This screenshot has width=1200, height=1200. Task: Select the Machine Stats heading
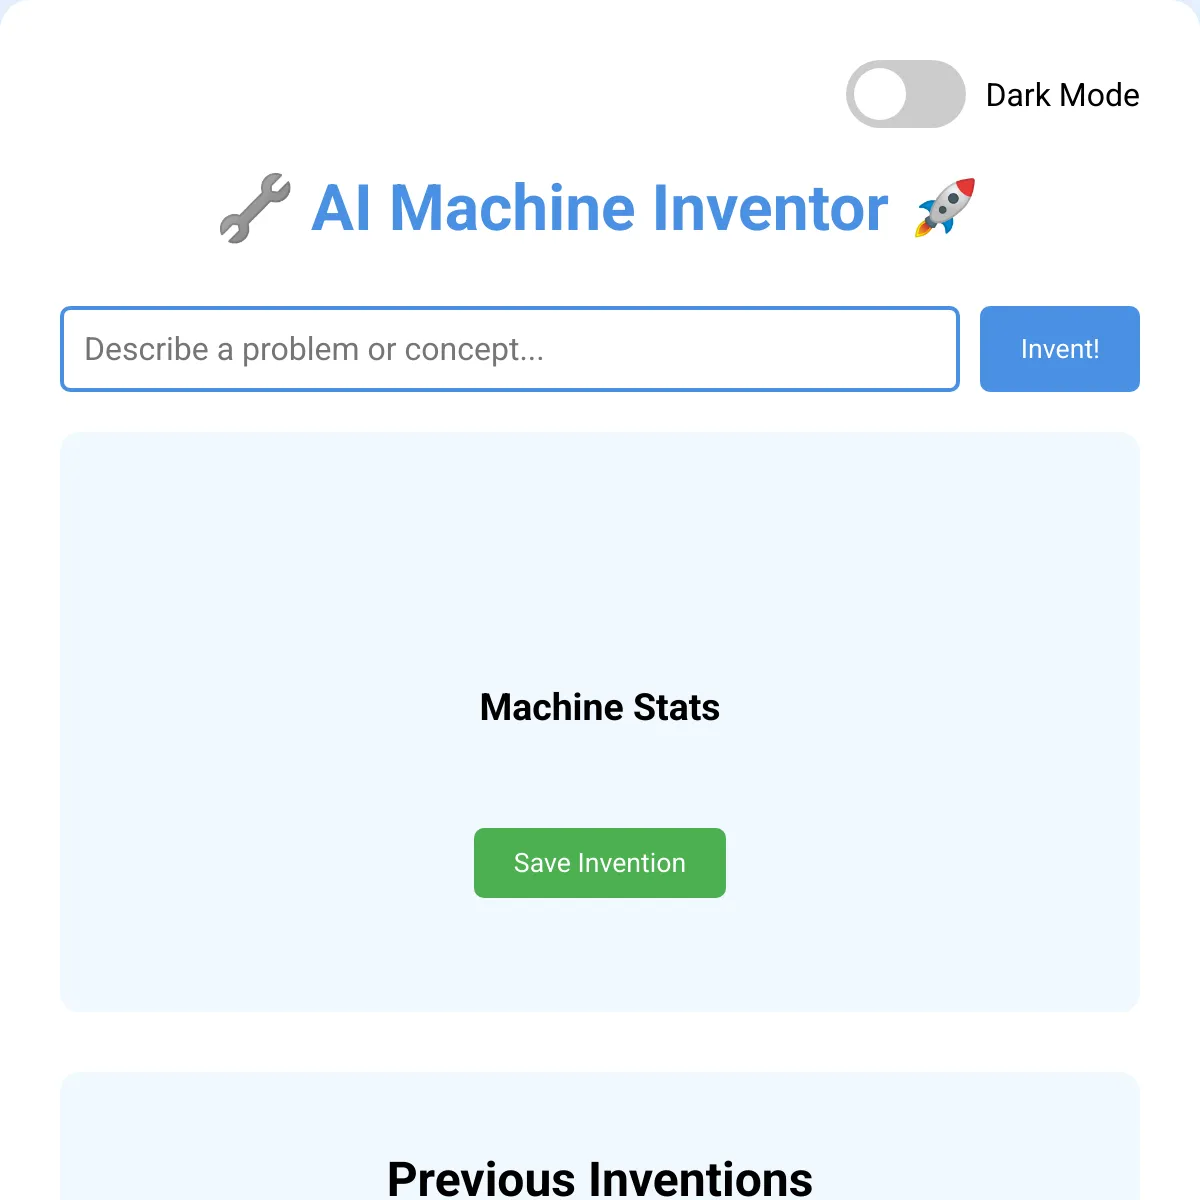600,707
